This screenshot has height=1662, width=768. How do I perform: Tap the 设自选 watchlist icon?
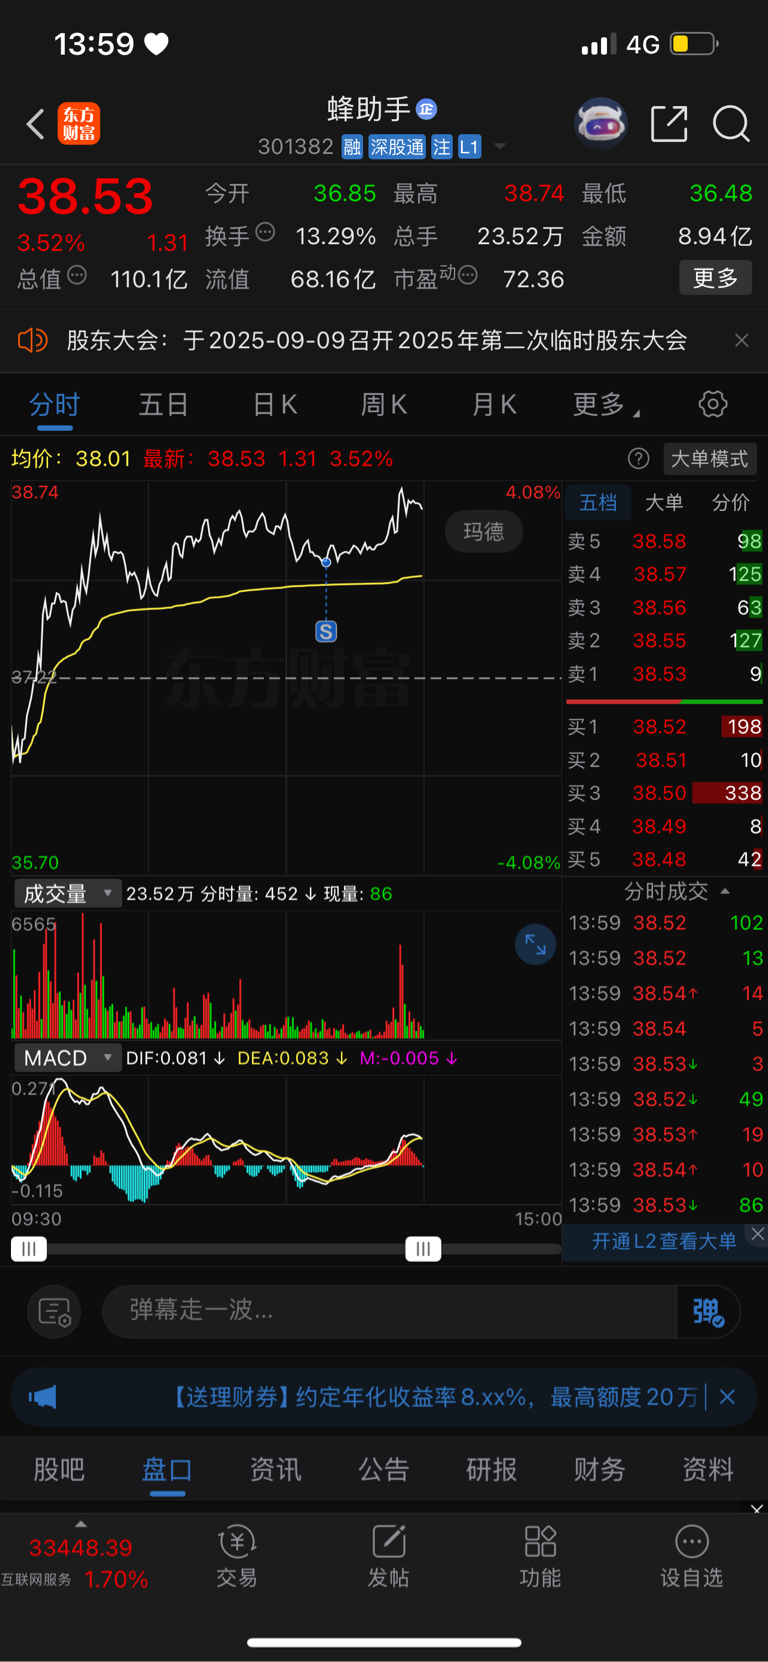click(x=691, y=1556)
